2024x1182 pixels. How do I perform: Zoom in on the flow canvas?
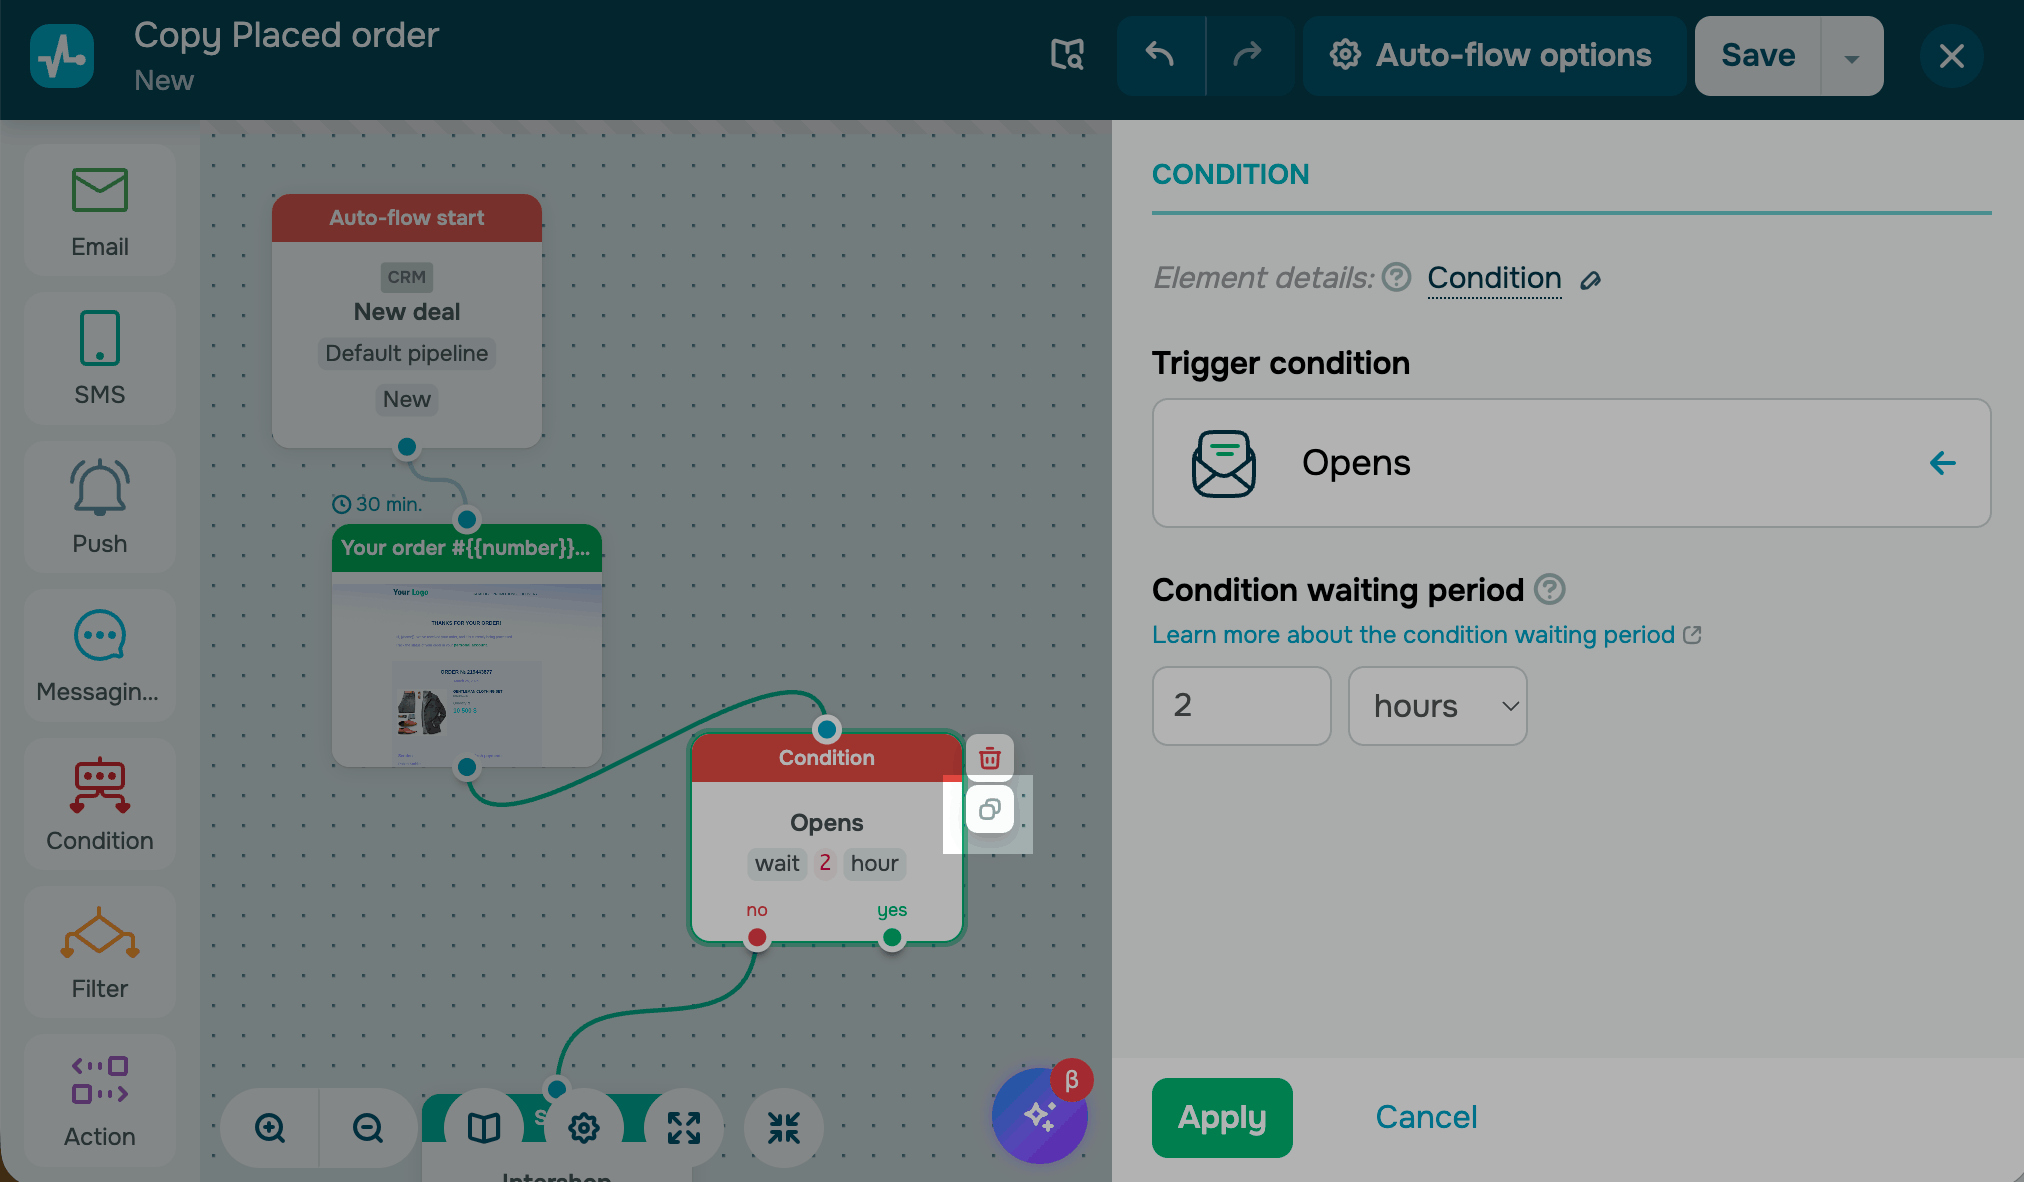270,1128
